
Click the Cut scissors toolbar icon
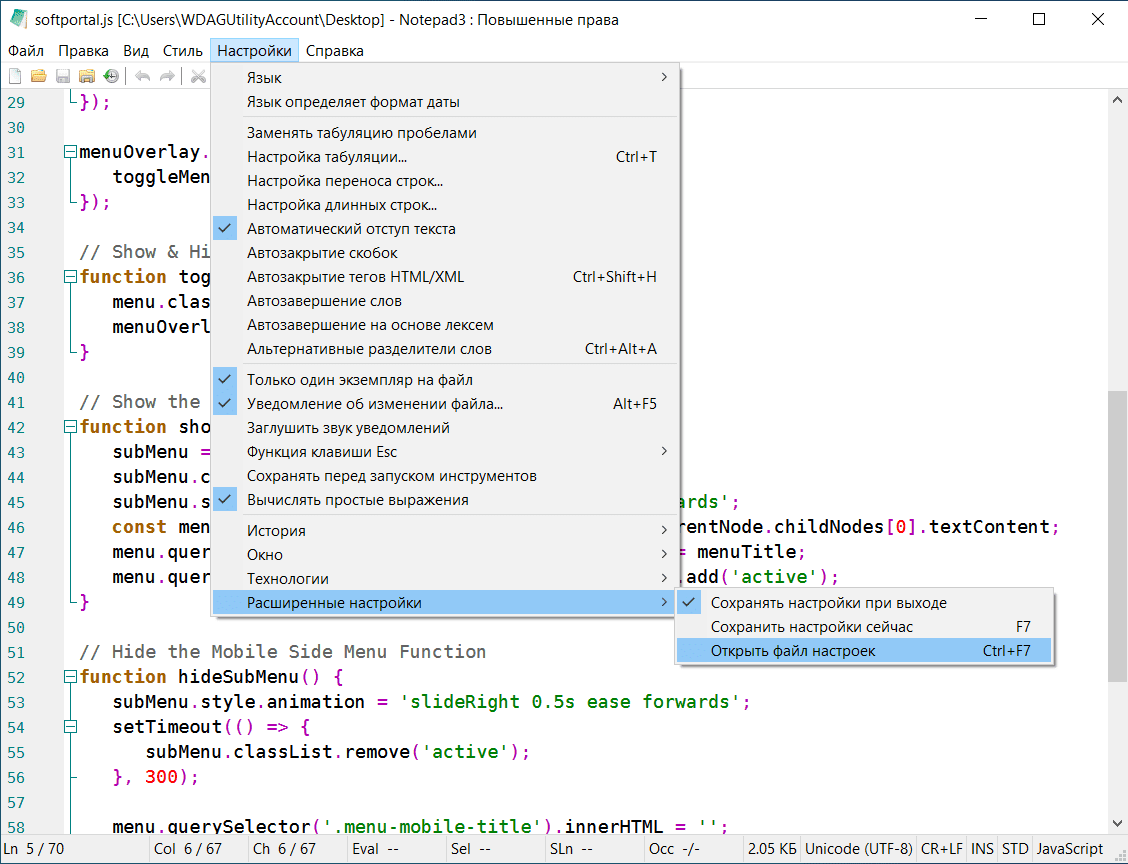tap(198, 76)
